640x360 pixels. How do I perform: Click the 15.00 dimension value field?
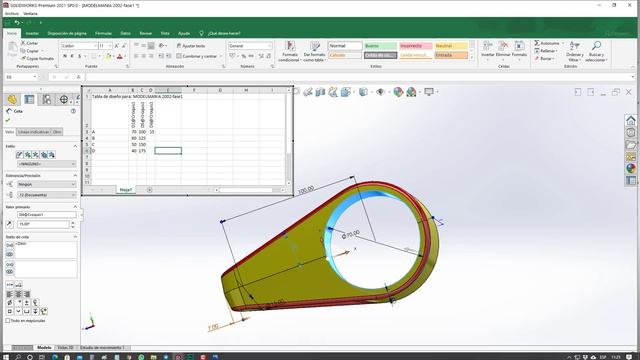tap(43, 224)
